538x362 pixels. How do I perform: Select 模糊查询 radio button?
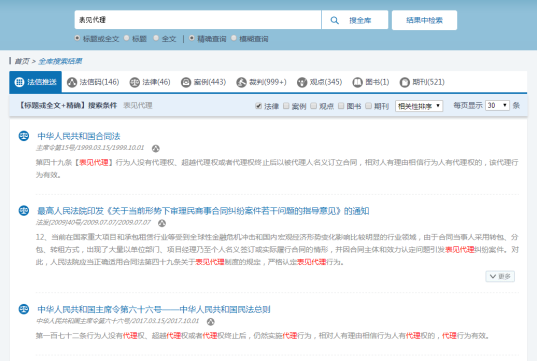tap(234, 38)
